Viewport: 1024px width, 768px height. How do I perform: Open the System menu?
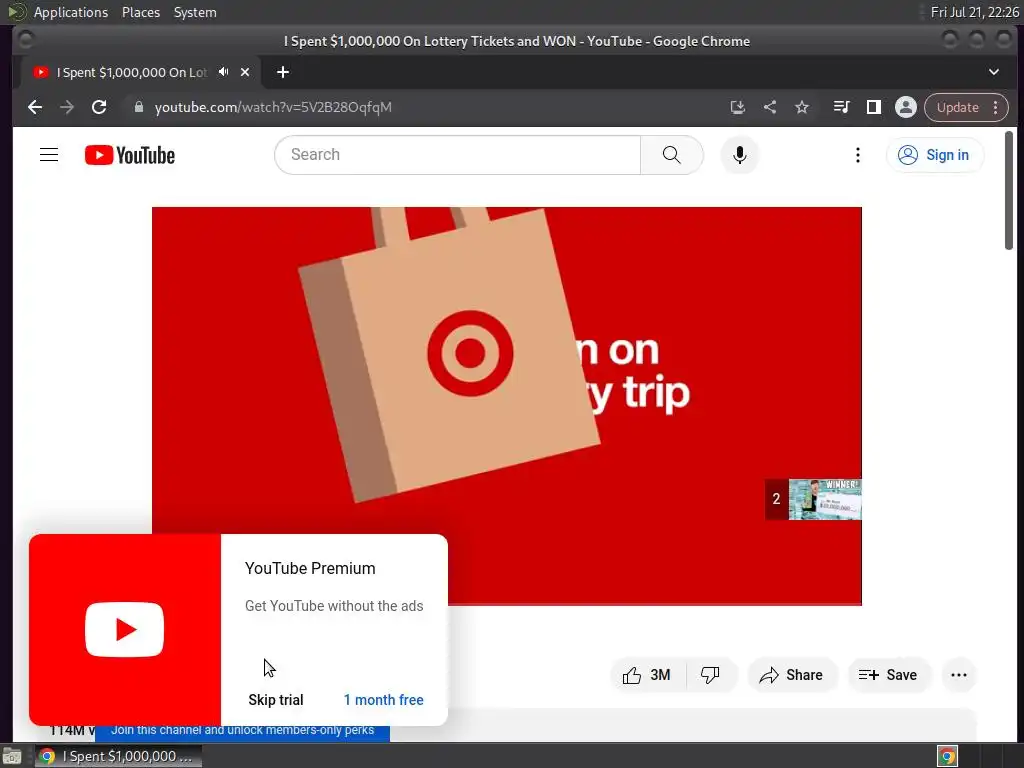pyautogui.click(x=195, y=12)
